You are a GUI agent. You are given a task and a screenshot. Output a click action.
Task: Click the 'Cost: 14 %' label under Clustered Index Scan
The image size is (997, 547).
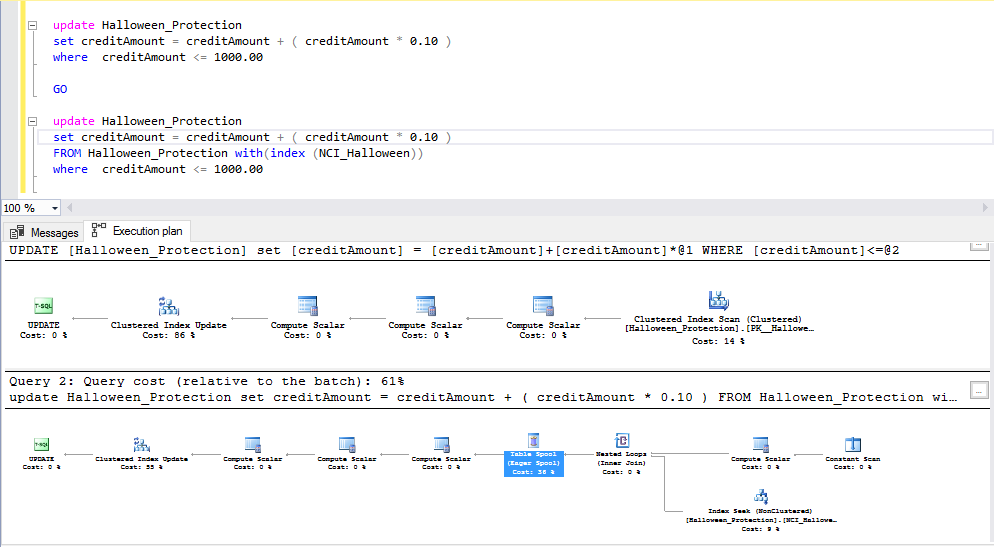click(x=719, y=342)
